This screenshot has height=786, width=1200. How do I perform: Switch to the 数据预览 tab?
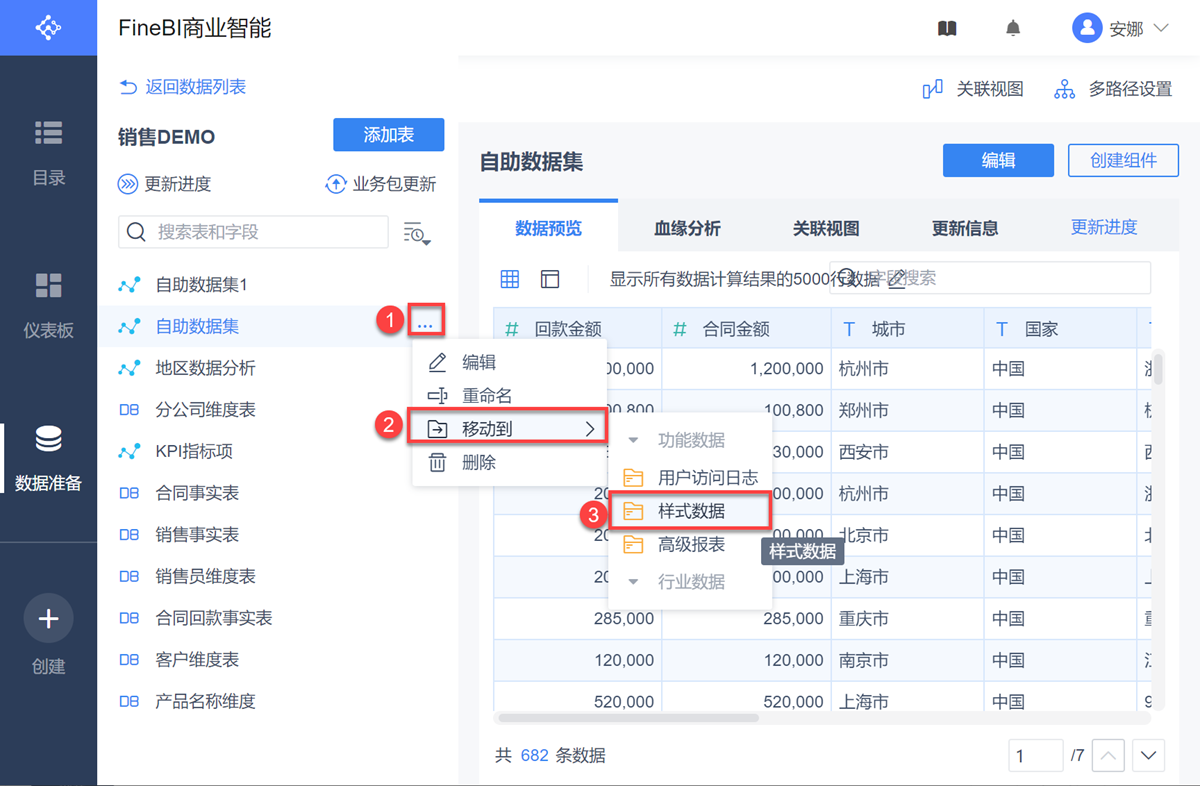click(548, 228)
